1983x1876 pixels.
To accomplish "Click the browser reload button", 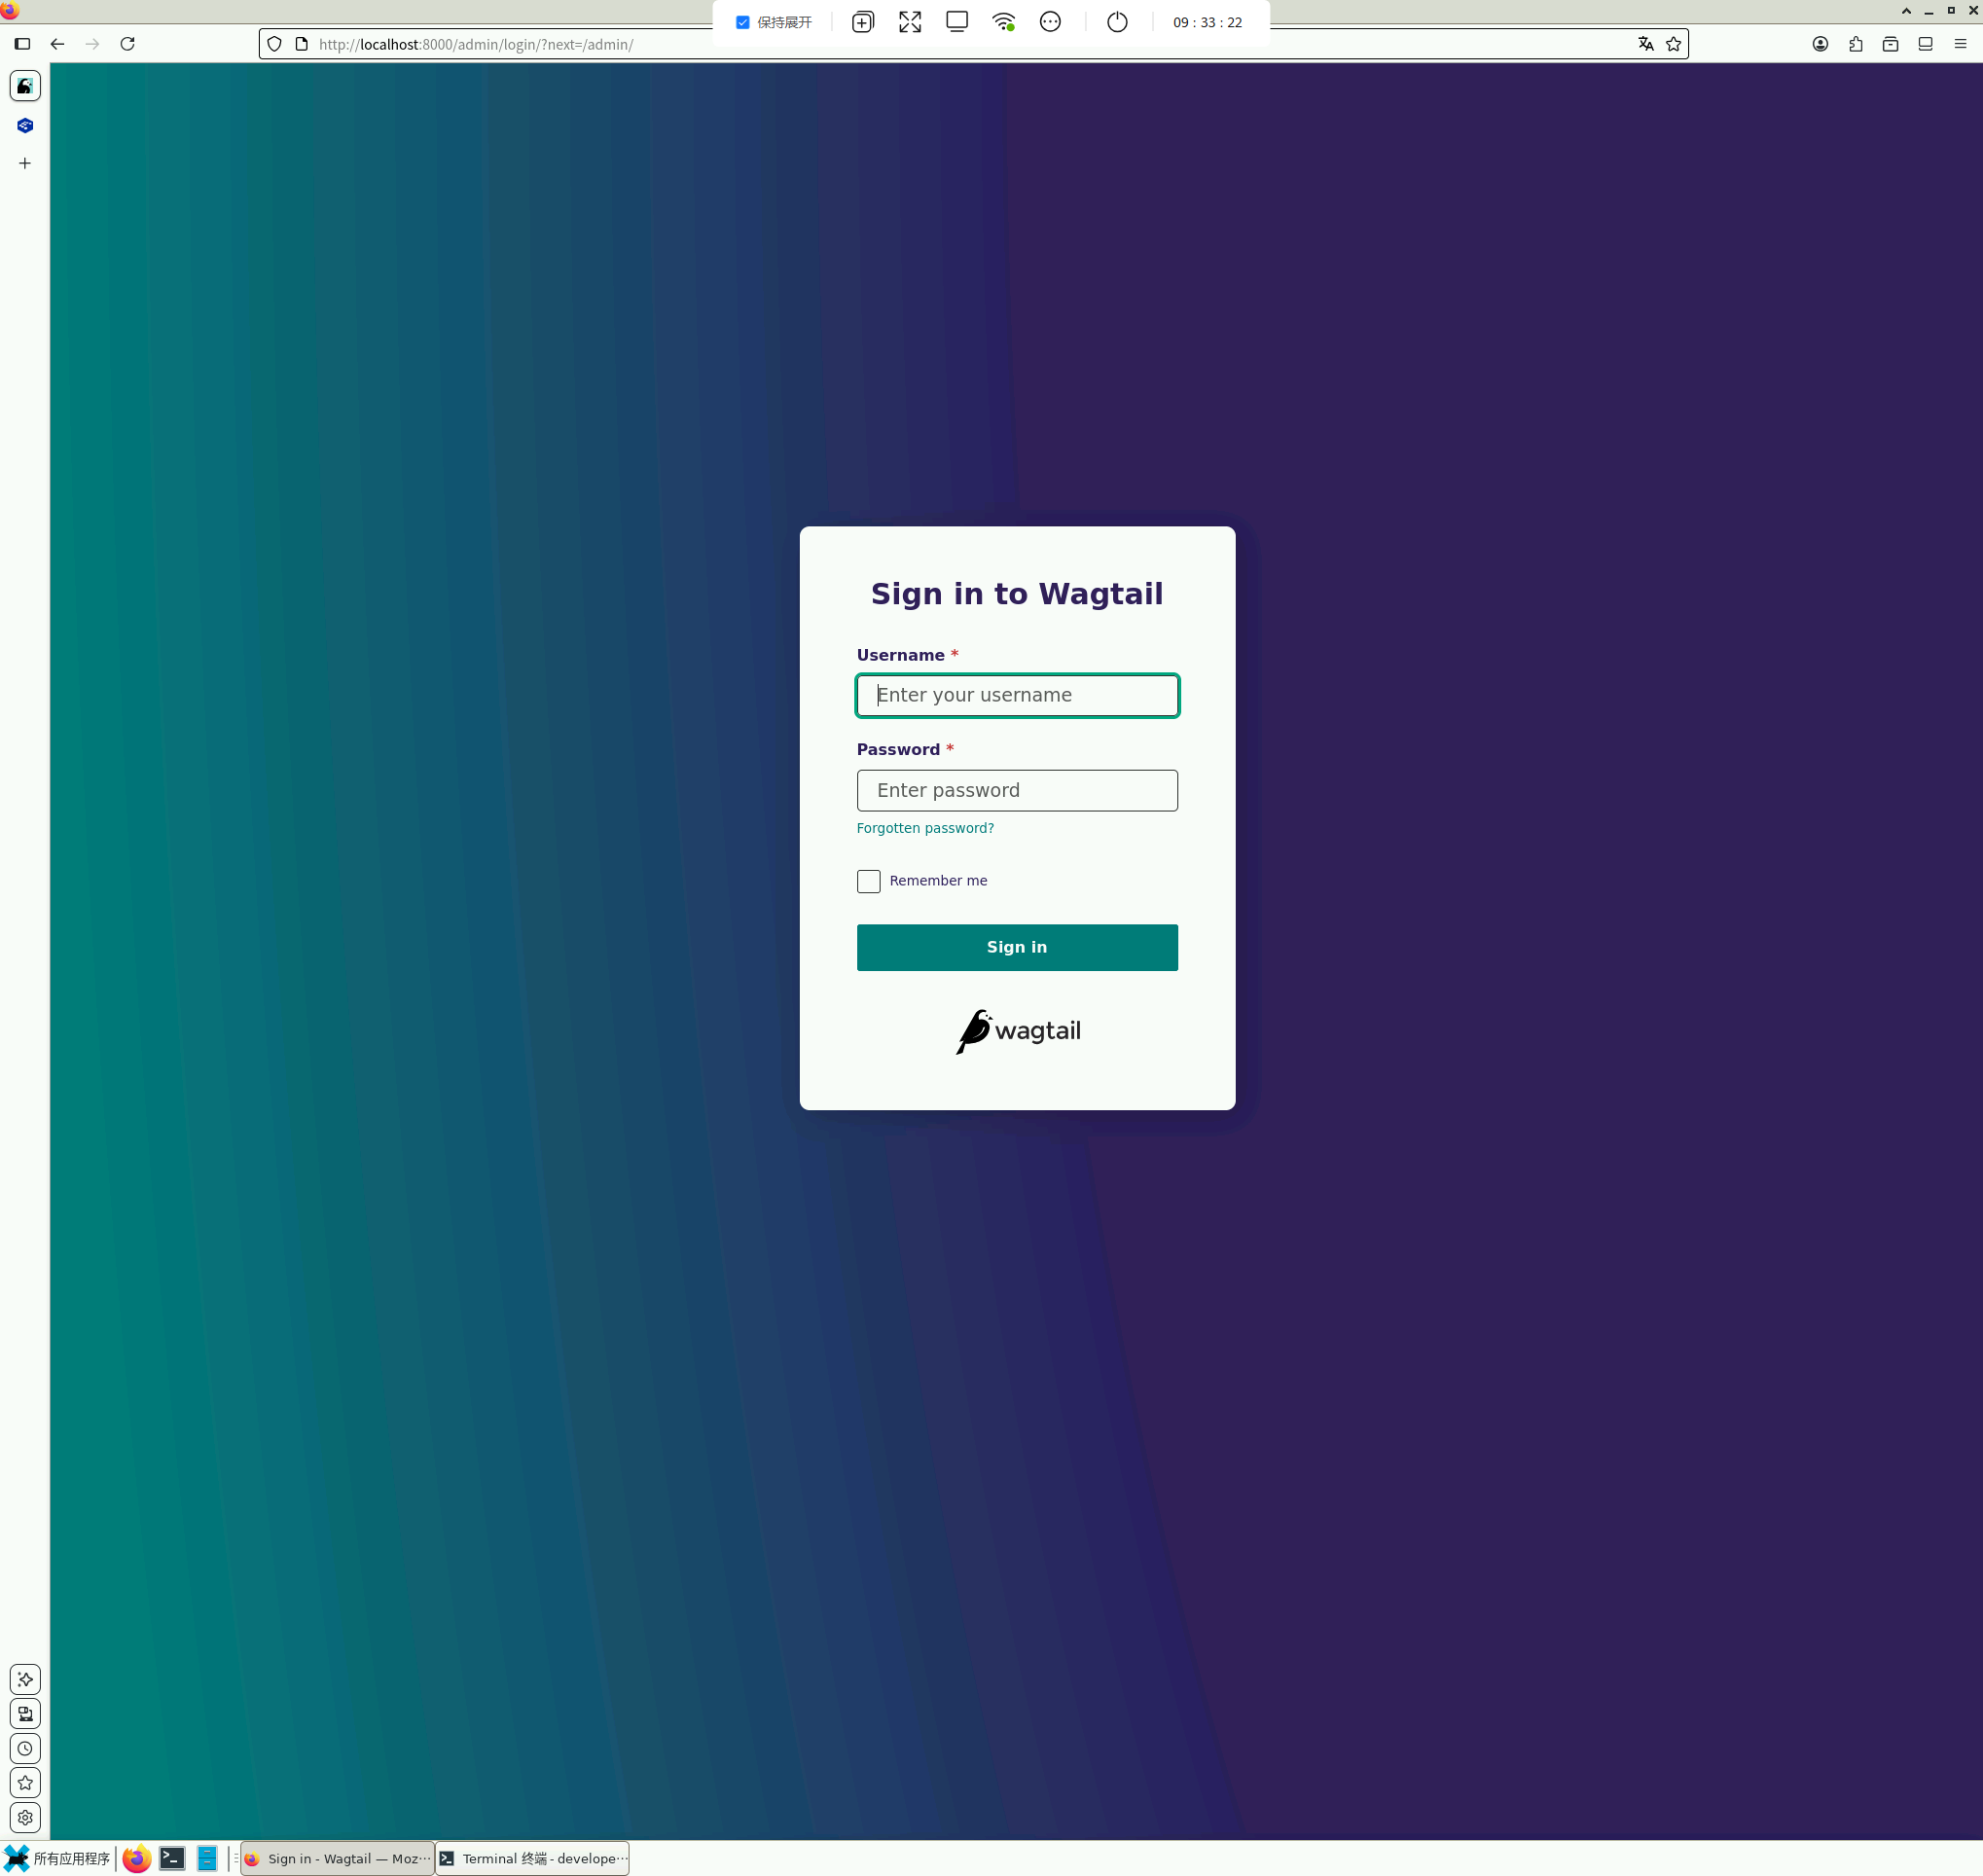I will (x=127, y=44).
